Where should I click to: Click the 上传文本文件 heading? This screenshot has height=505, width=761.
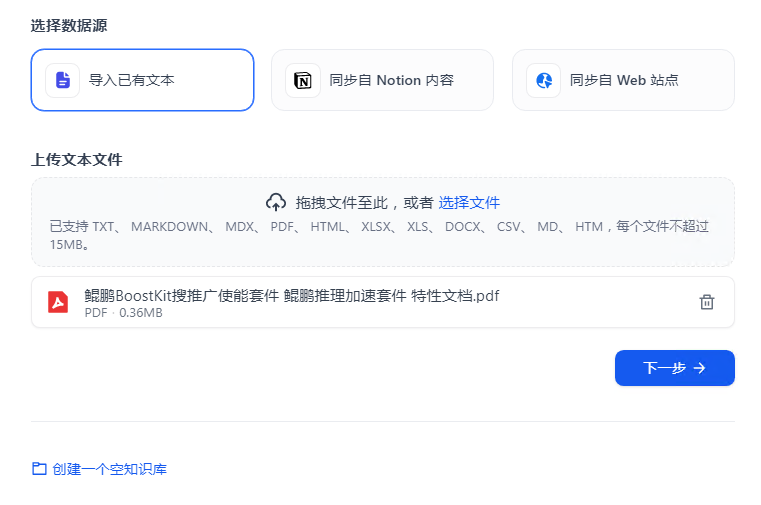point(77,160)
